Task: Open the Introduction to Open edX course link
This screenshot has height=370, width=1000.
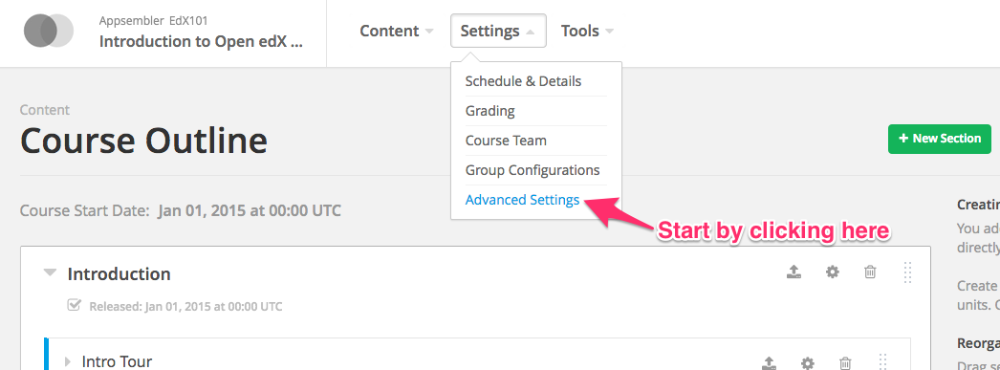Action: pyautogui.click(x=202, y=42)
